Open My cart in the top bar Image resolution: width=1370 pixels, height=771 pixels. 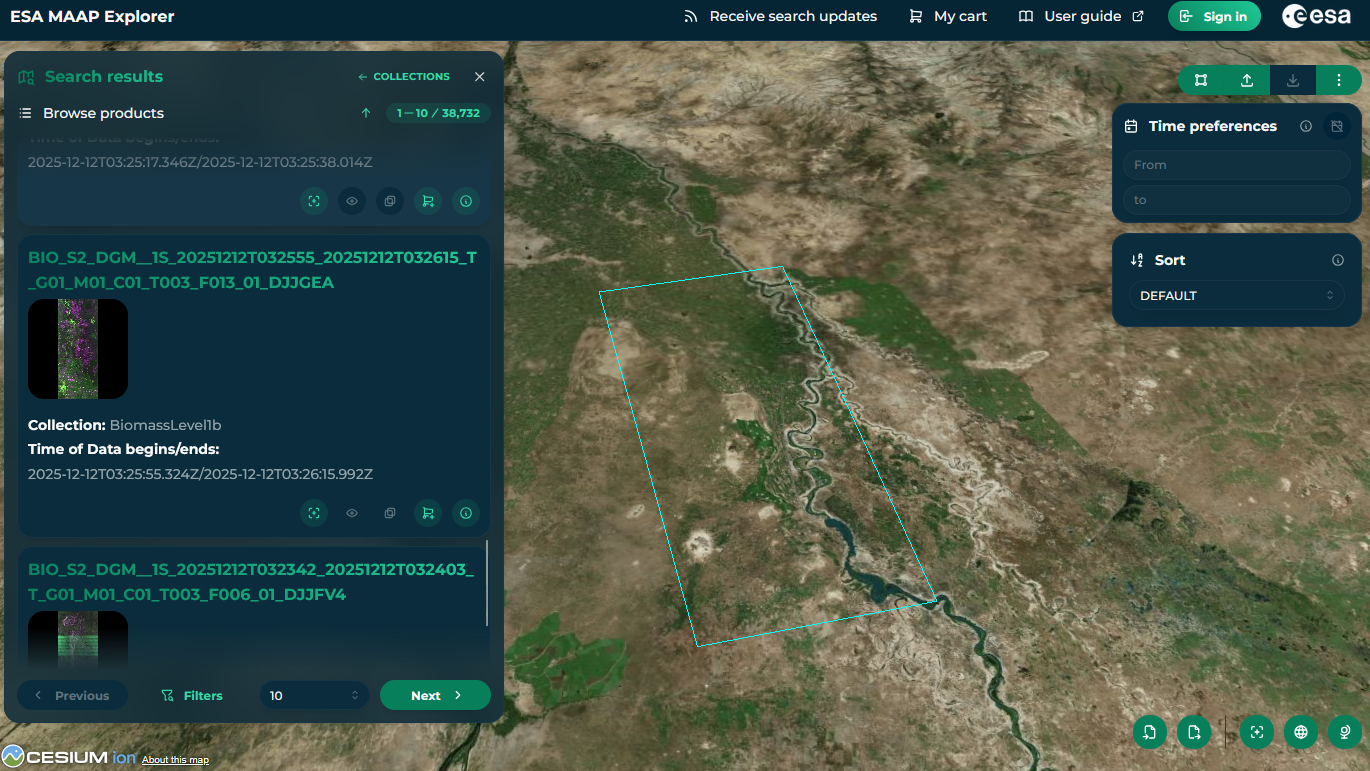947,16
